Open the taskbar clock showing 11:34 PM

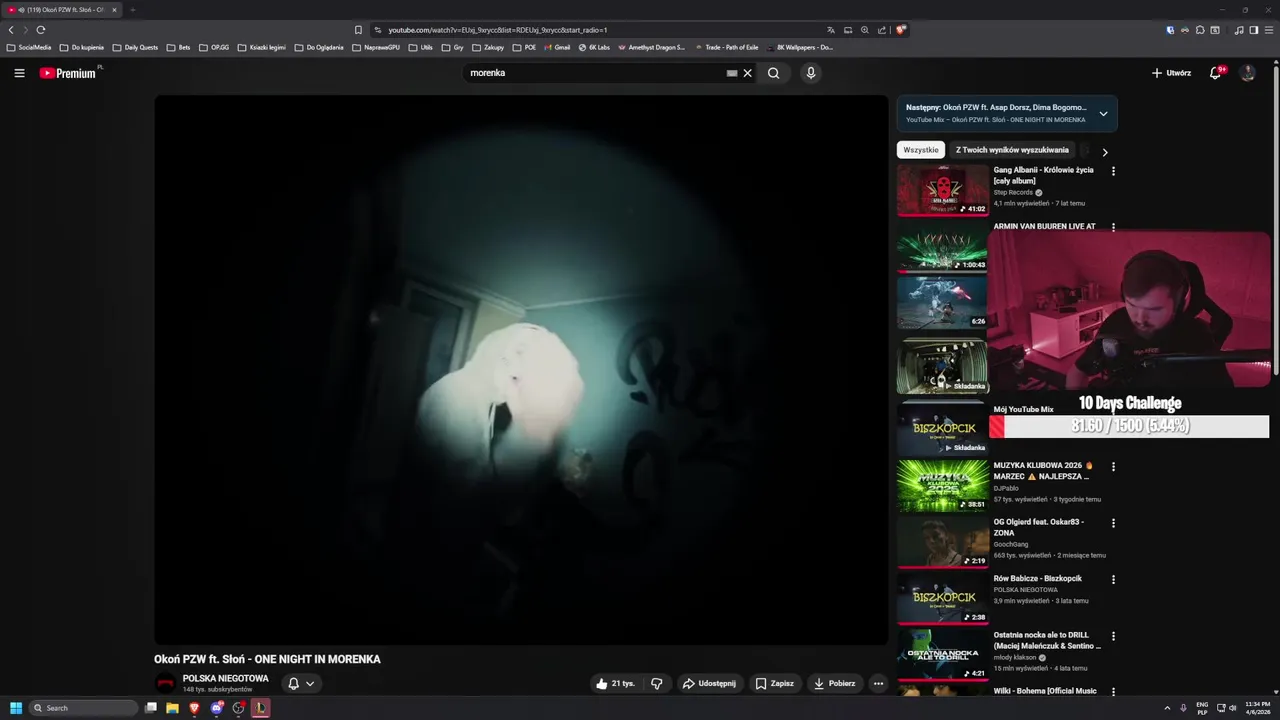[1257, 708]
